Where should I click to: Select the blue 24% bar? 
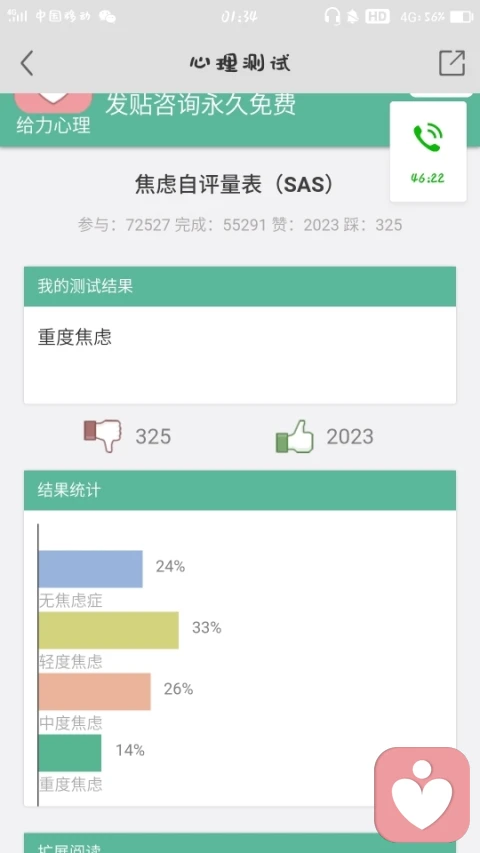pos(90,569)
